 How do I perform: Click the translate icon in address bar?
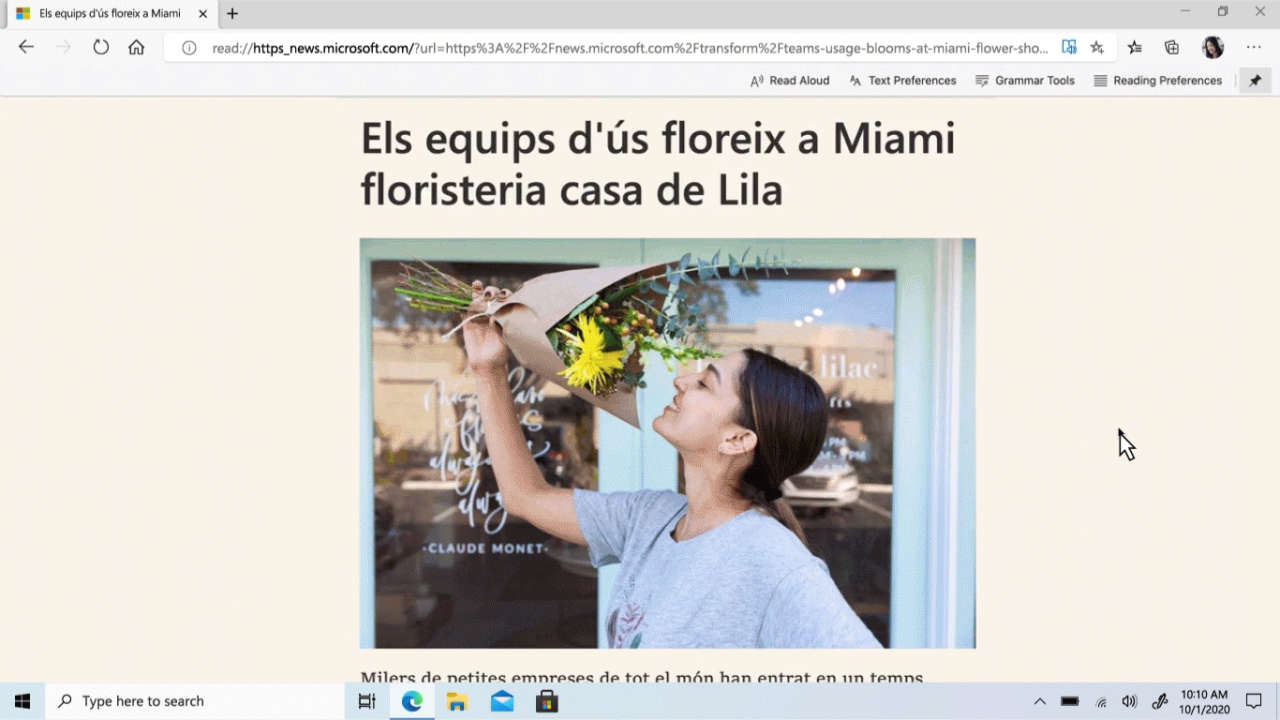tap(1069, 47)
